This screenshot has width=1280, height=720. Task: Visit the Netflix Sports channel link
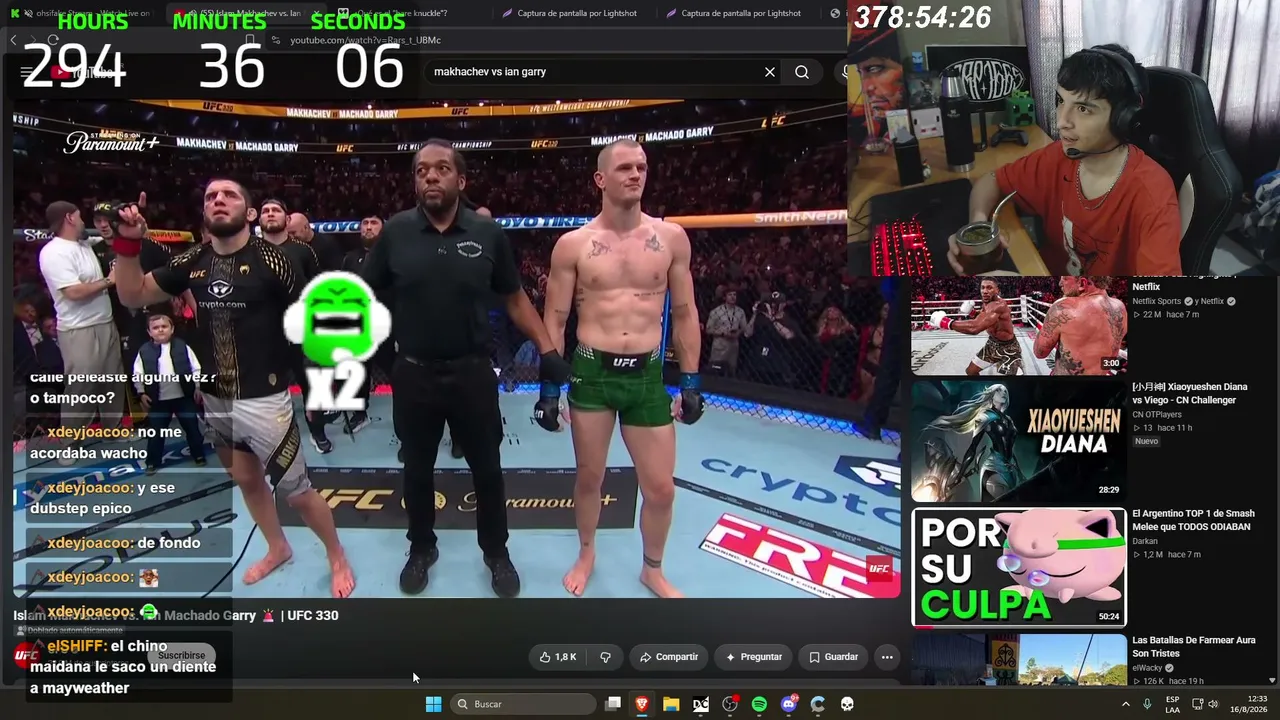pyautogui.click(x=1156, y=301)
